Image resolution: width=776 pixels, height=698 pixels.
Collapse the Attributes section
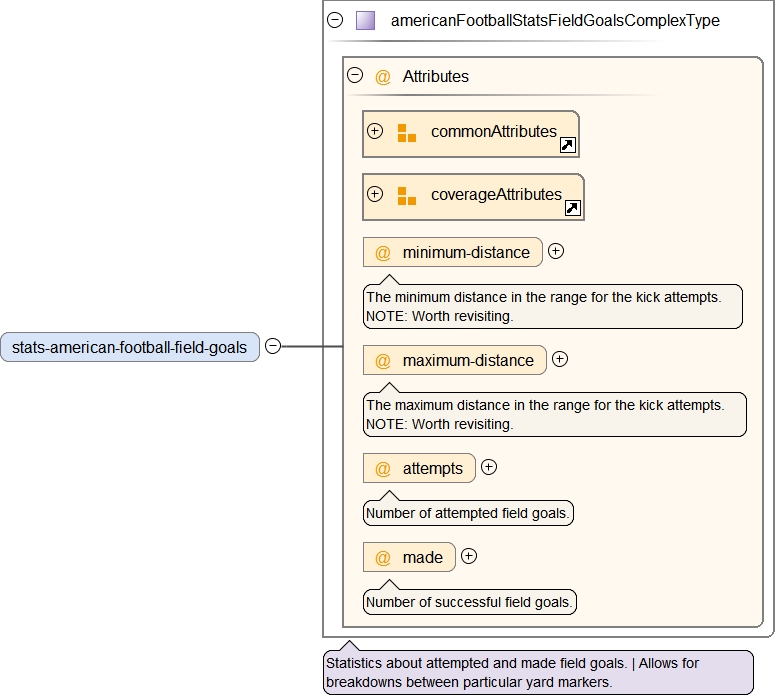(354, 75)
